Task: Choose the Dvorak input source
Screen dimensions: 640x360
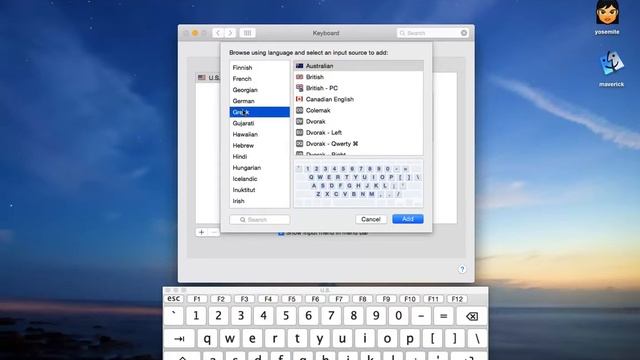Action: 358,121
